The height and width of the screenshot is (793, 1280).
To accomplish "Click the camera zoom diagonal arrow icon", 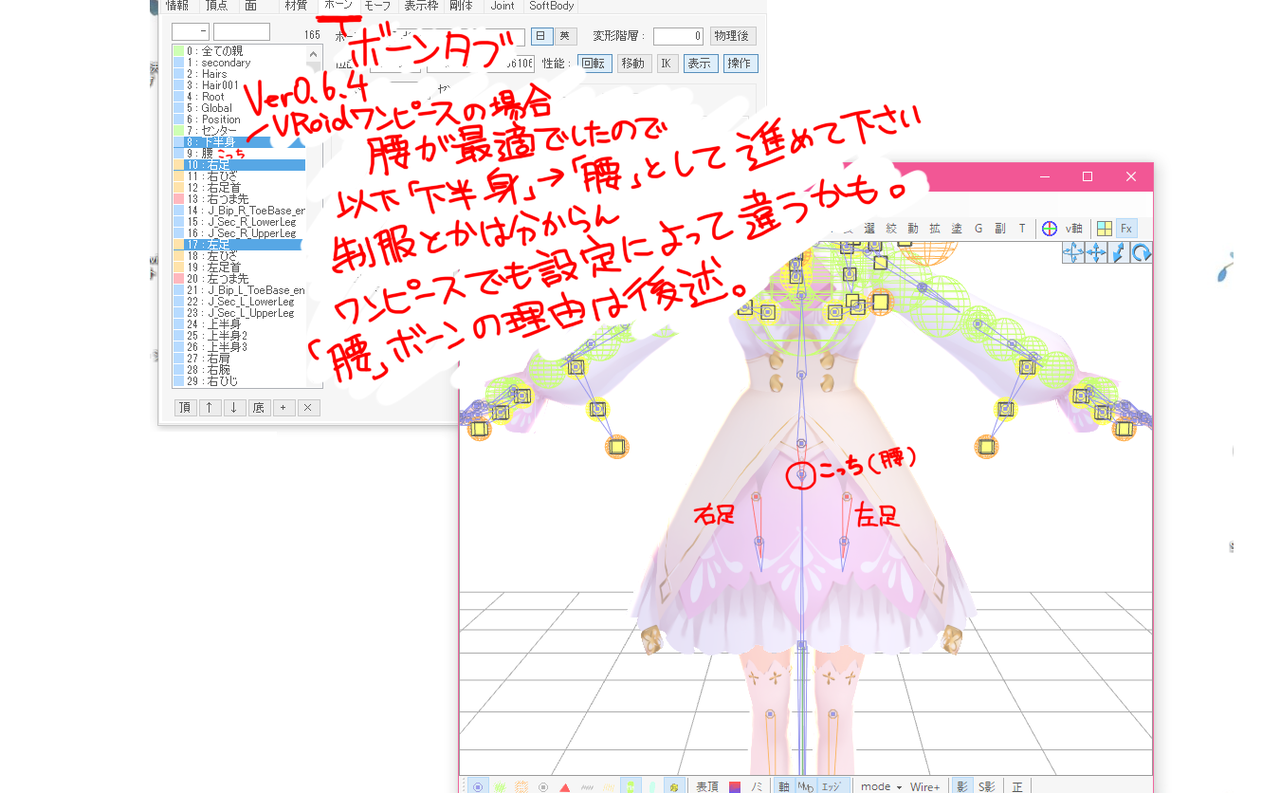I will click(x=1118, y=253).
